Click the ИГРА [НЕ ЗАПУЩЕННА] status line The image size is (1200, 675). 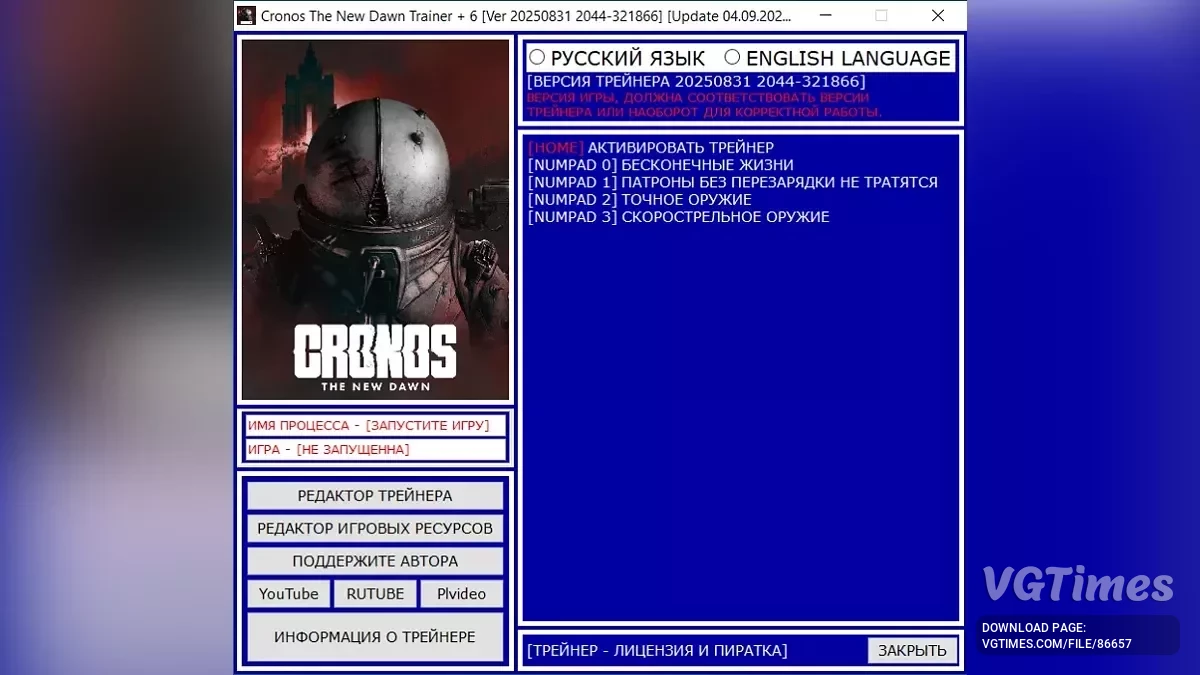point(374,449)
